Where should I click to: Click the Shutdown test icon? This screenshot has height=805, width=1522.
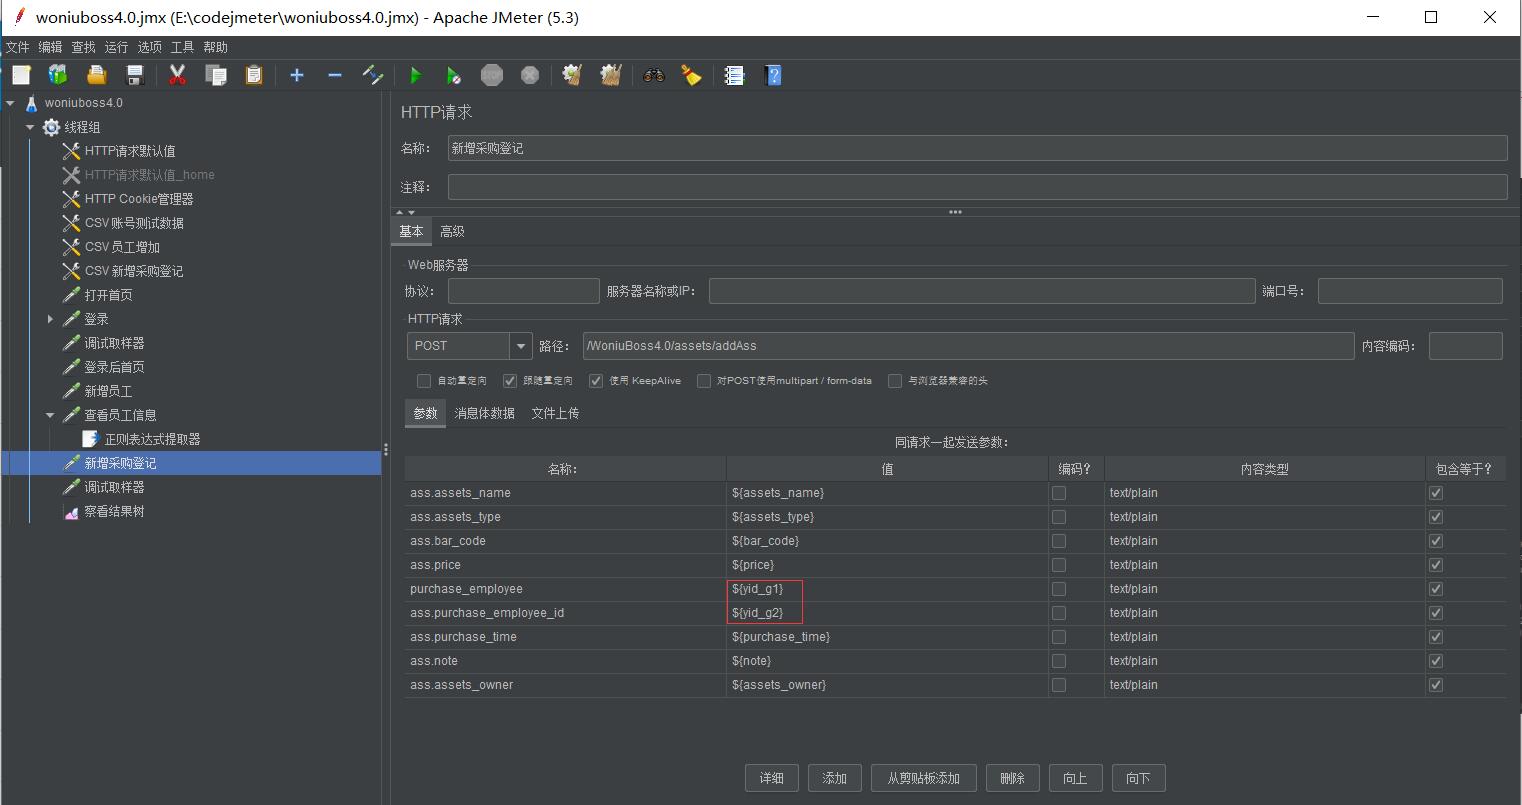[530, 75]
